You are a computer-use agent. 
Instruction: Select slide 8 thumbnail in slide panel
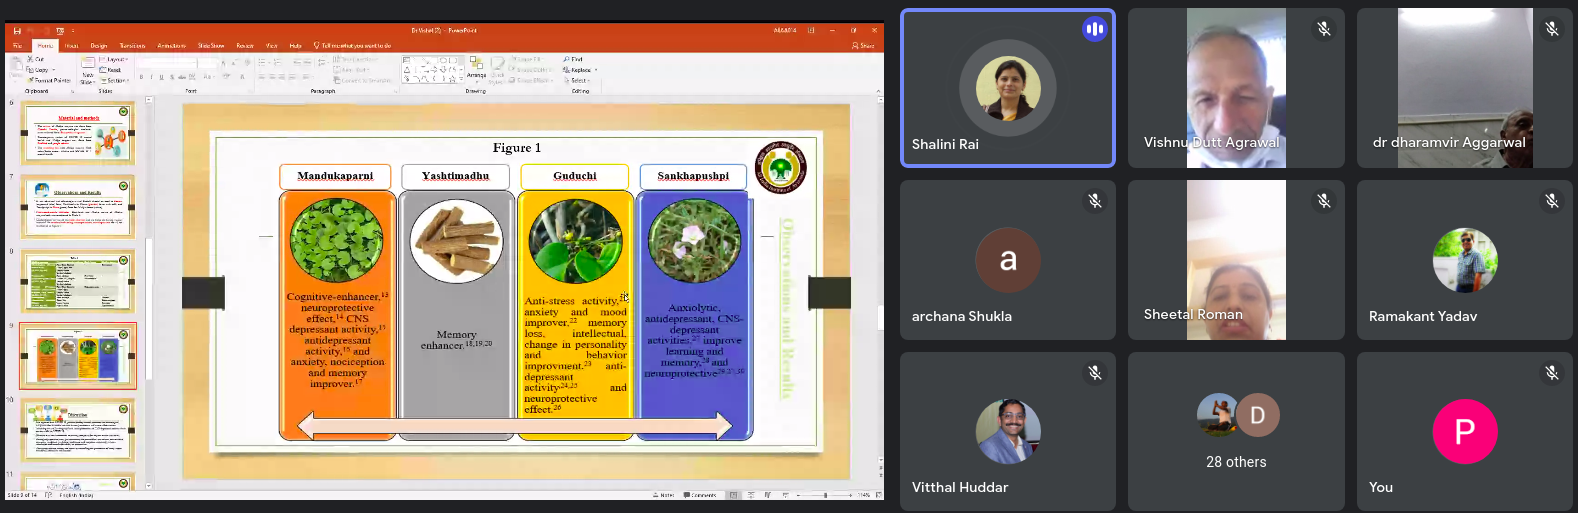pyautogui.click(x=78, y=282)
